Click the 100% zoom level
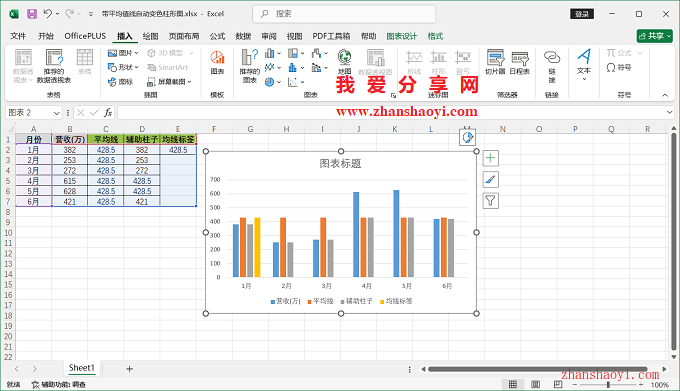680x391 pixels. click(x=660, y=385)
